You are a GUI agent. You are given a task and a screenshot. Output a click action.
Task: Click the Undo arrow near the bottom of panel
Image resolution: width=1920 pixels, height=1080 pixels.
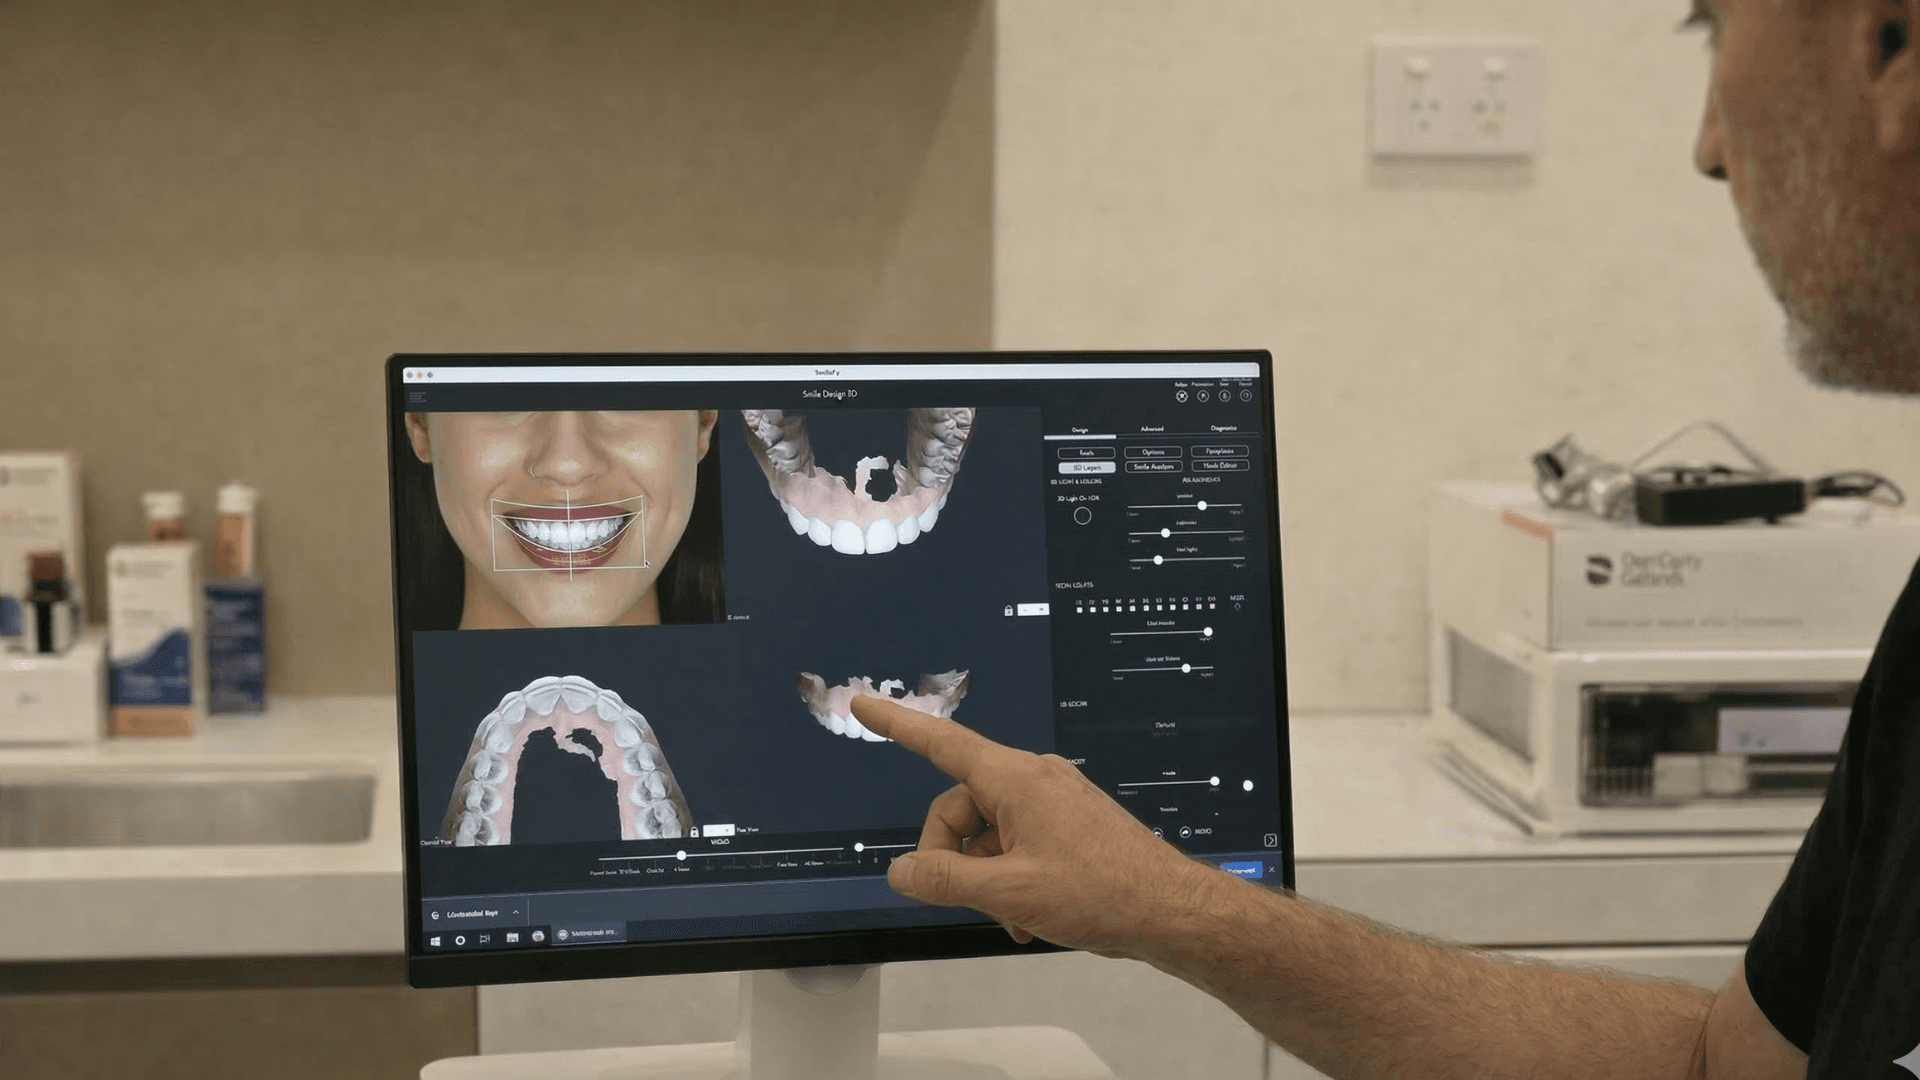pyautogui.click(x=1157, y=834)
